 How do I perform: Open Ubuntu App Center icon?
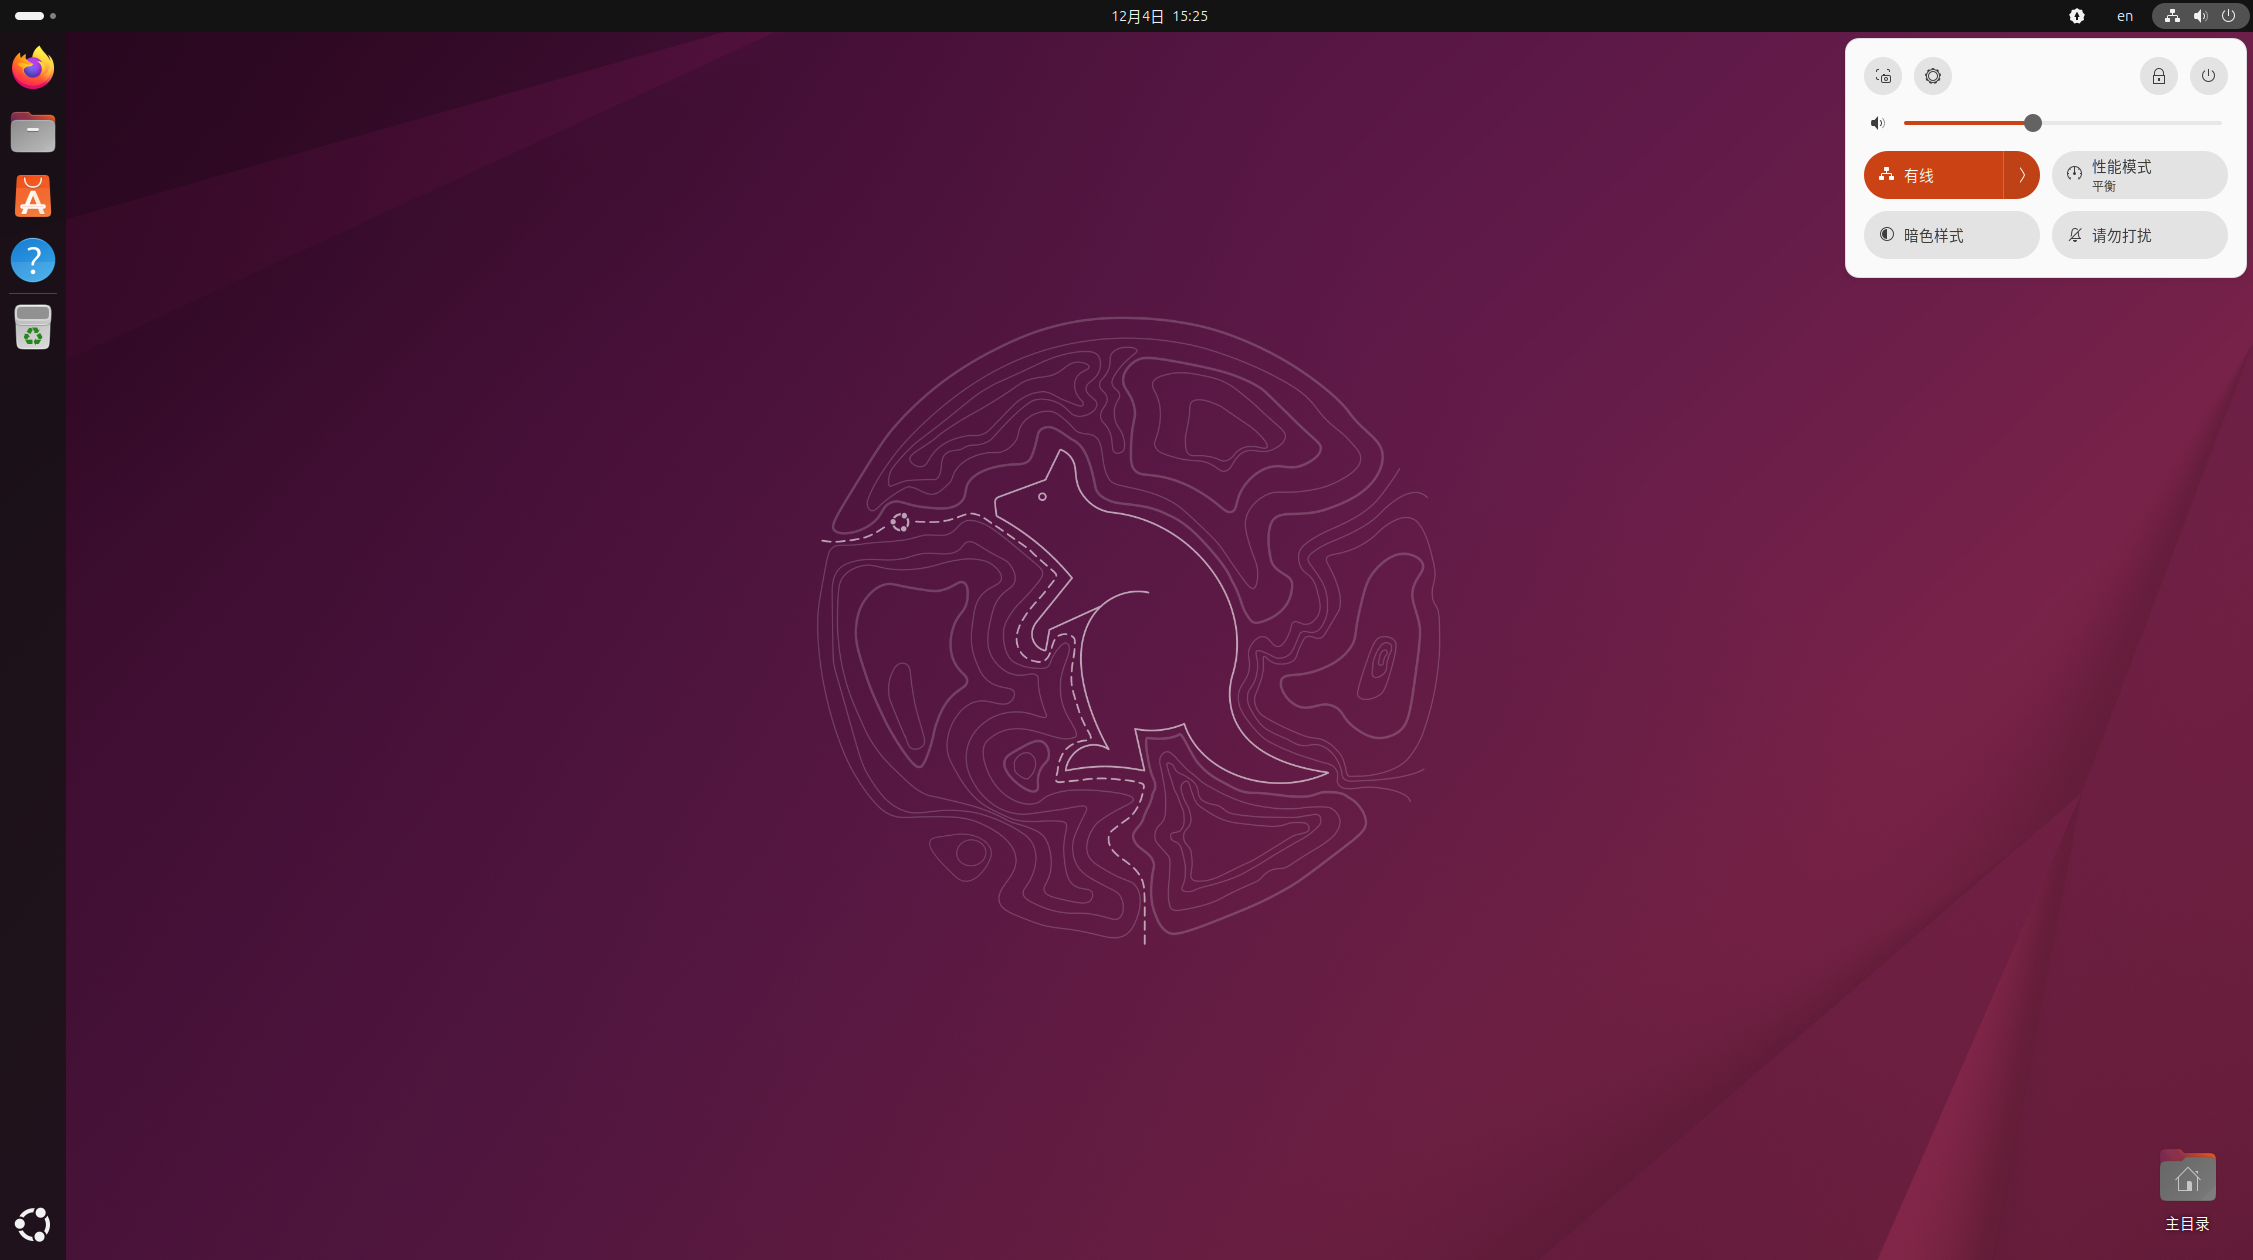point(33,196)
